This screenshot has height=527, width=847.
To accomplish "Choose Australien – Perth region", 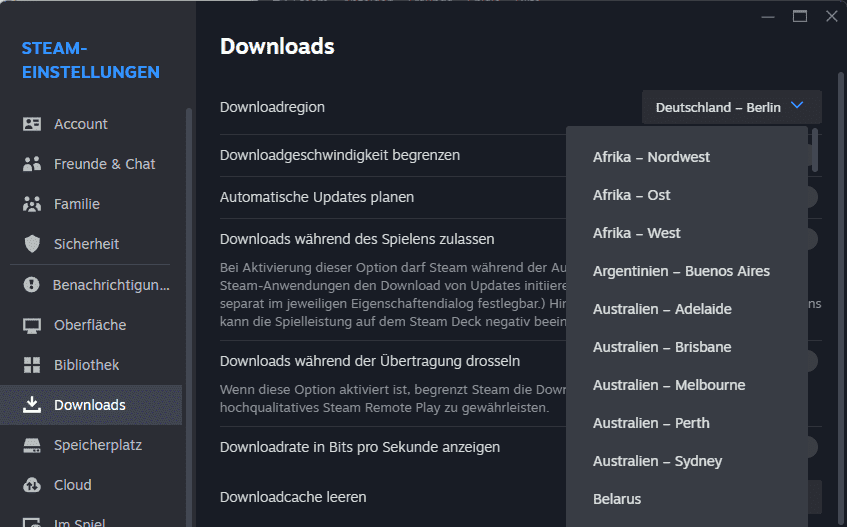I will click(x=687, y=423).
